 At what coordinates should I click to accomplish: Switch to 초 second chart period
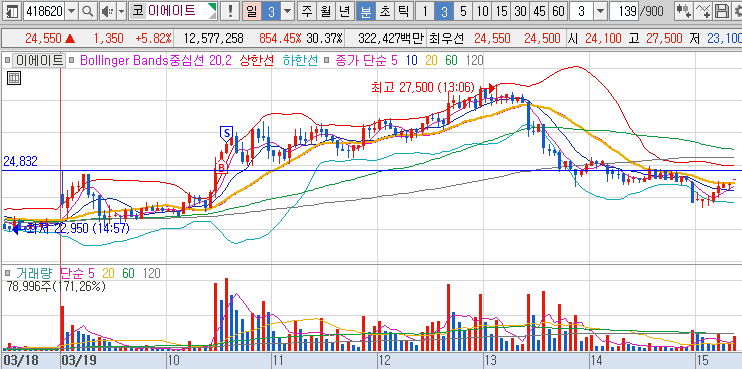384,11
